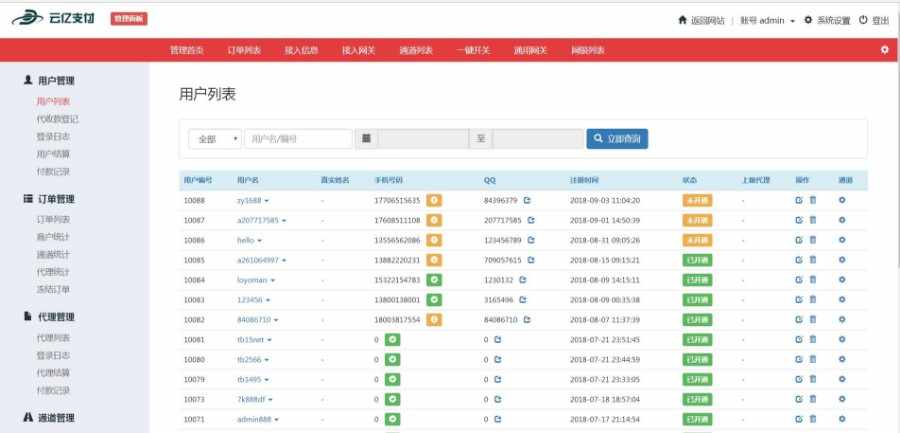
Task: Toggle green status badge for user loyoman
Action: click(697, 280)
